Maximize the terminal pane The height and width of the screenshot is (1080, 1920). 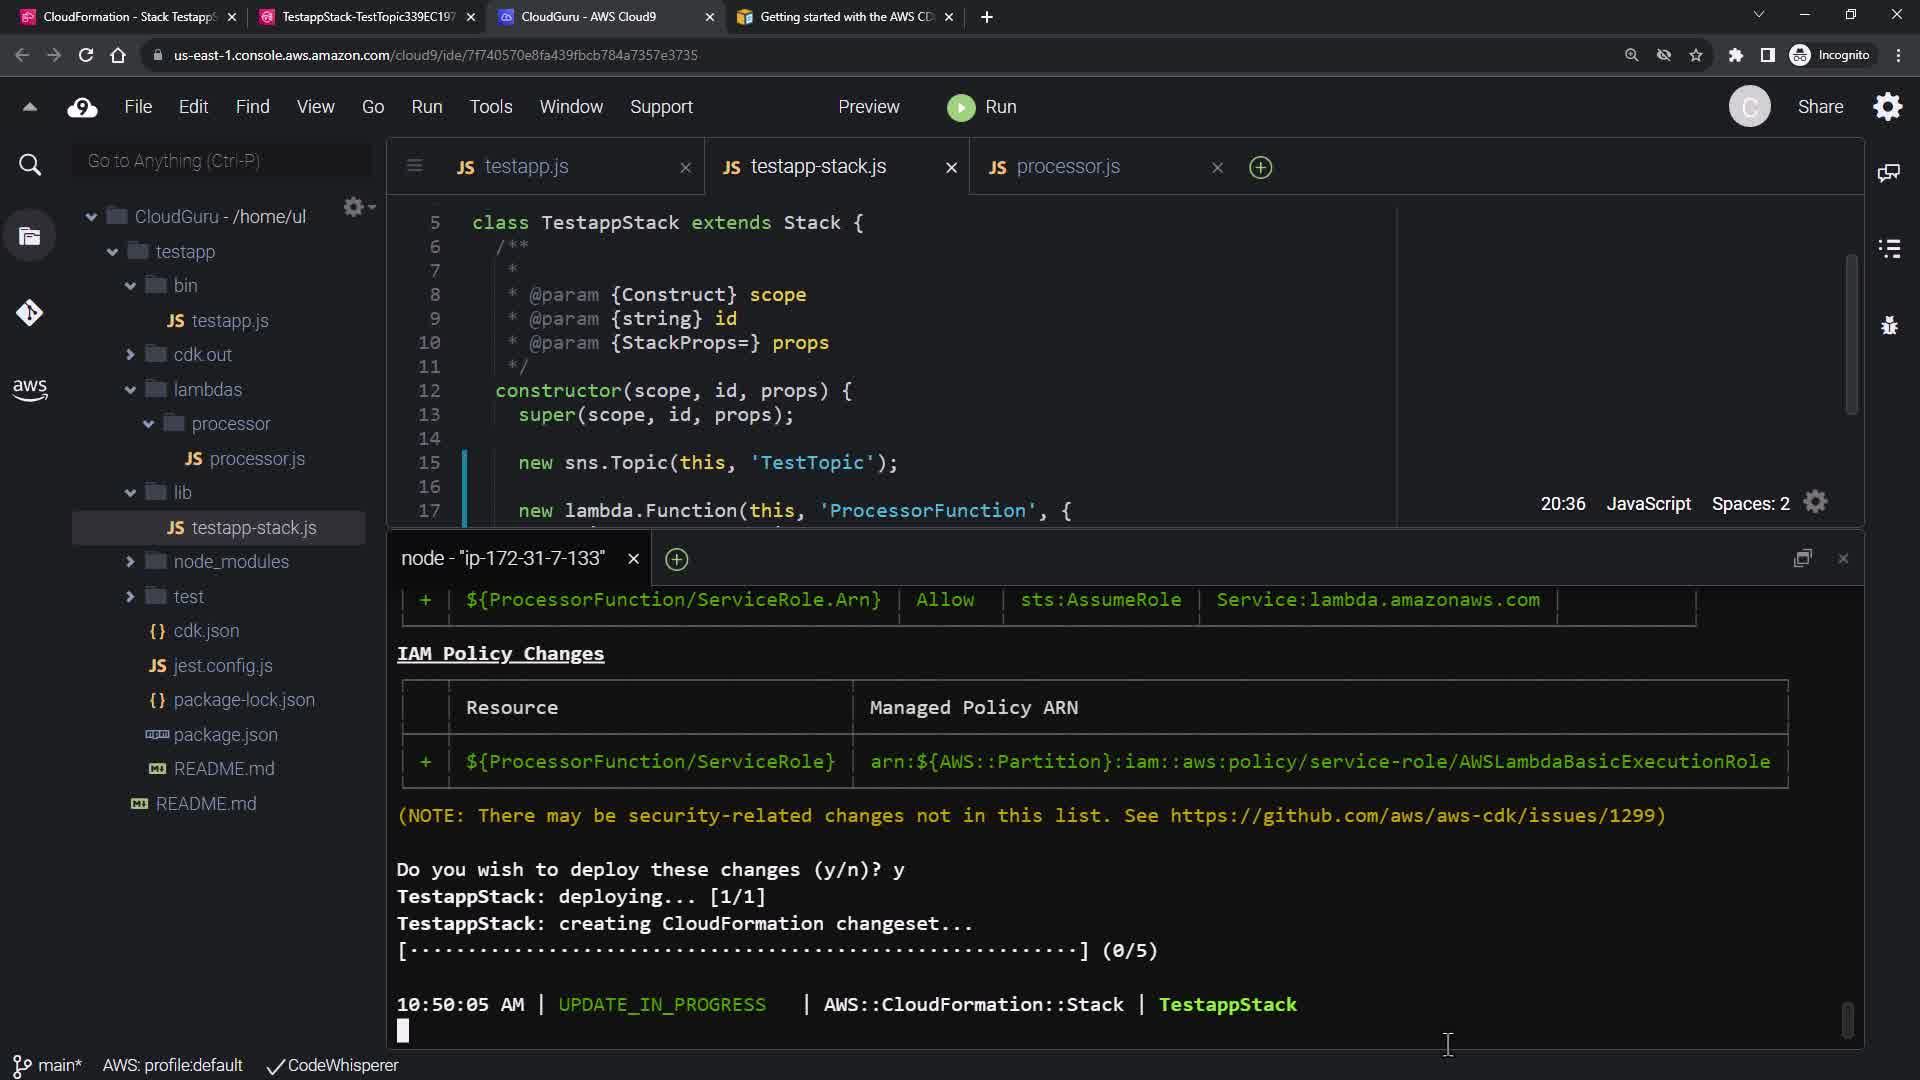pos(1802,559)
